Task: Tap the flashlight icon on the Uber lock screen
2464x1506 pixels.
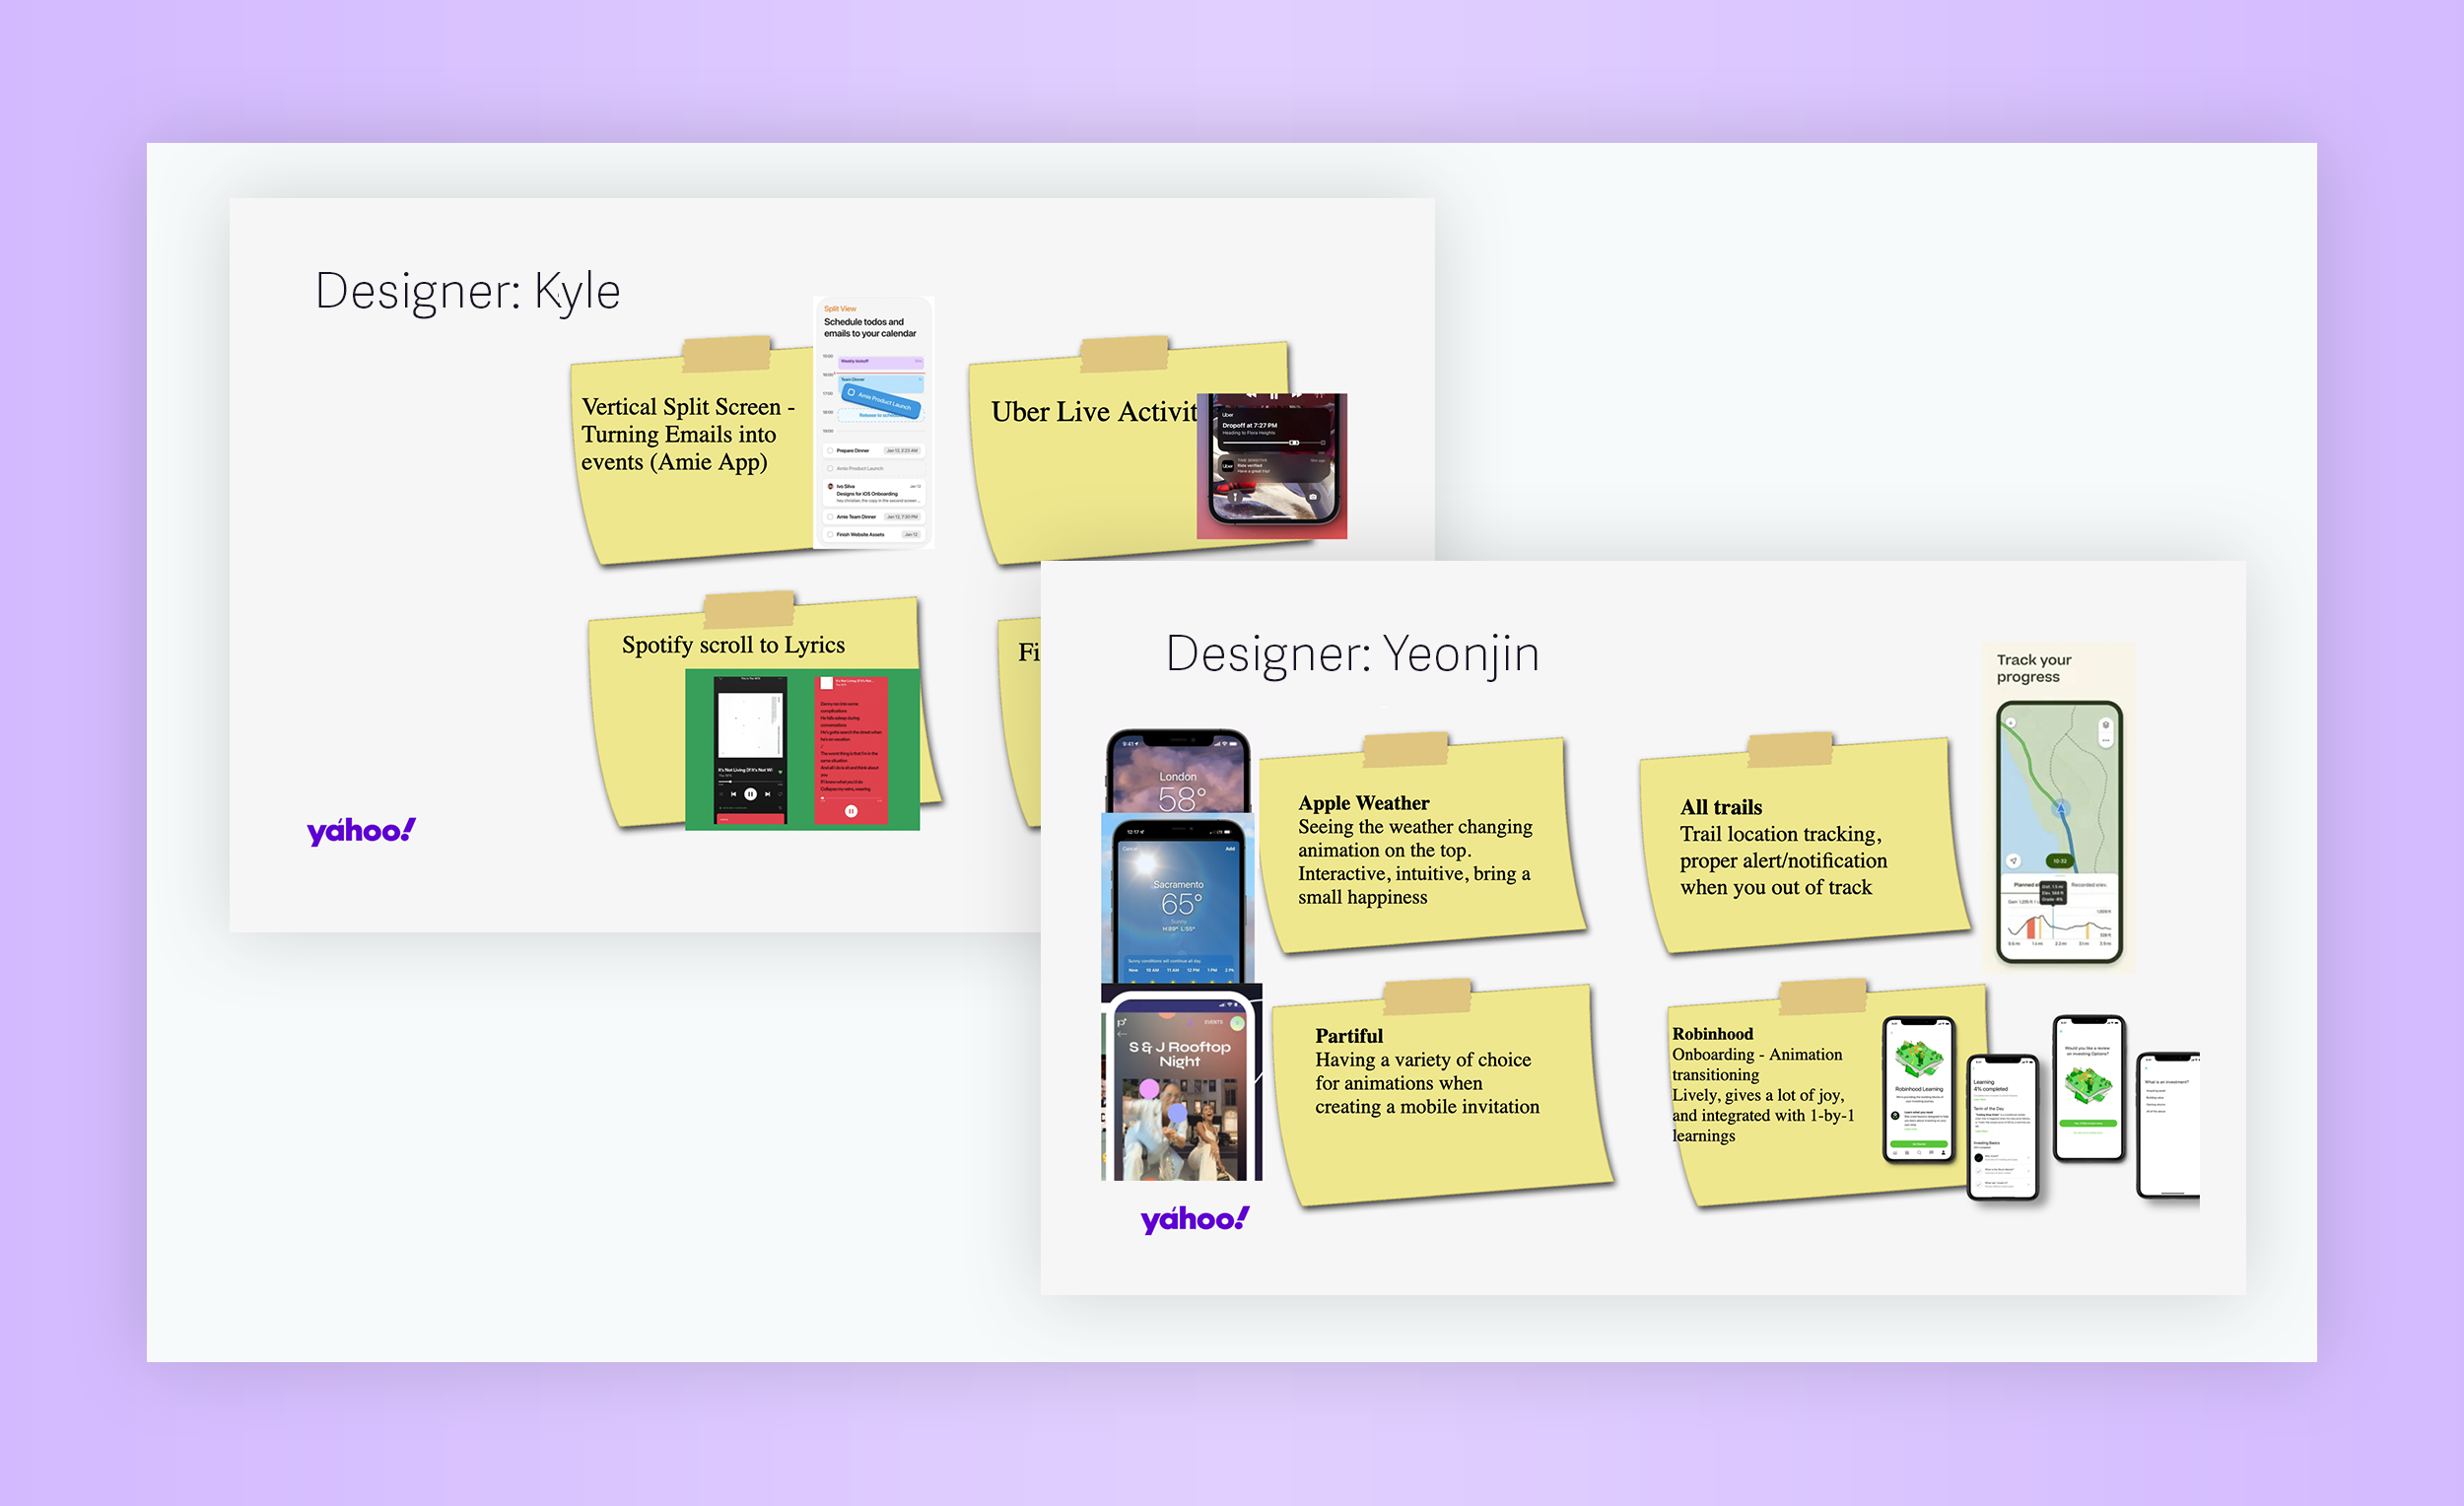Action: [x=1235, y=497]
